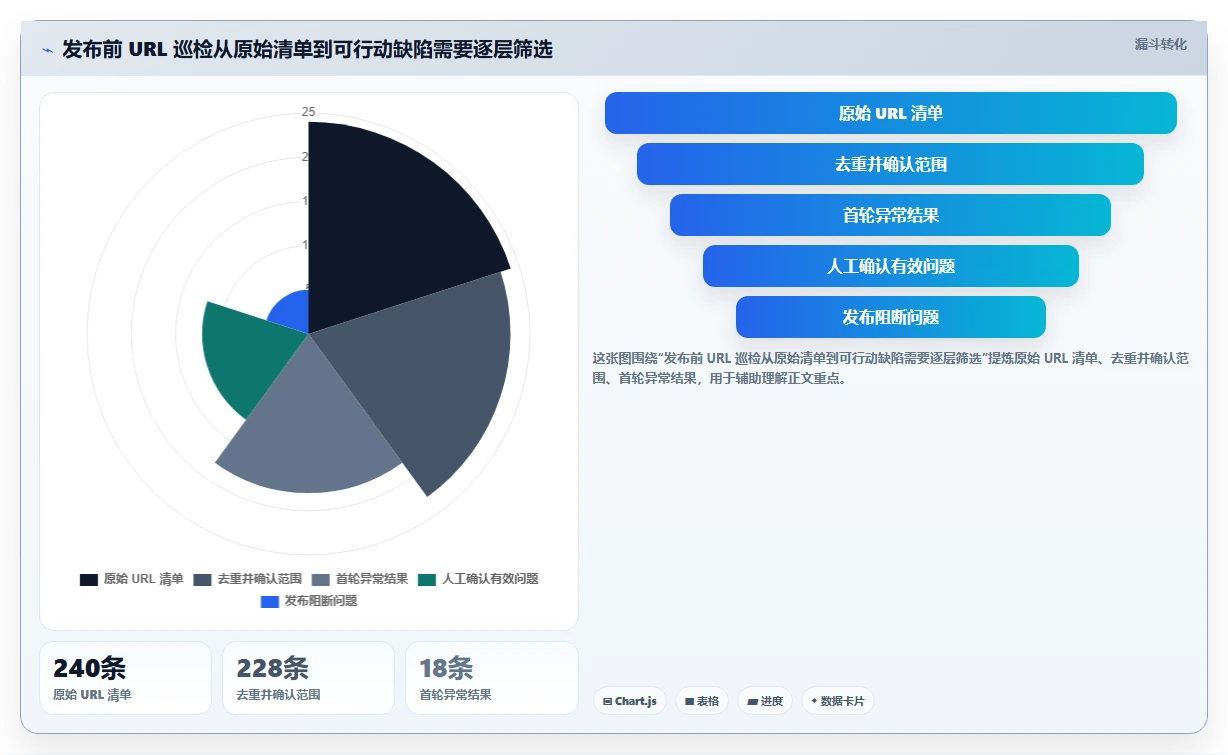The image size is (1228, 755).
Task: Select the 人工确认有效问题 funnel bar
Action: [890, 266]
